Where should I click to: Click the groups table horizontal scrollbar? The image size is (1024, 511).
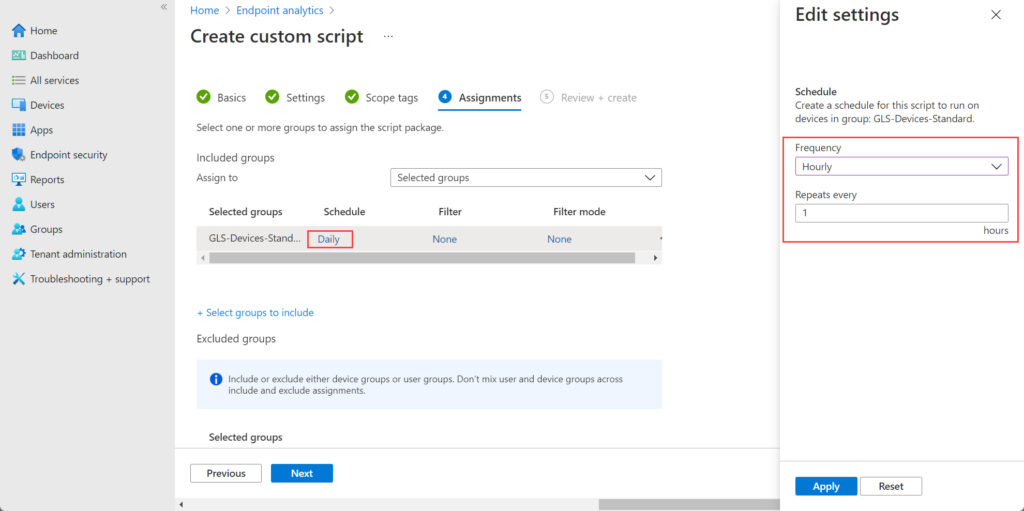coord(422,258)
